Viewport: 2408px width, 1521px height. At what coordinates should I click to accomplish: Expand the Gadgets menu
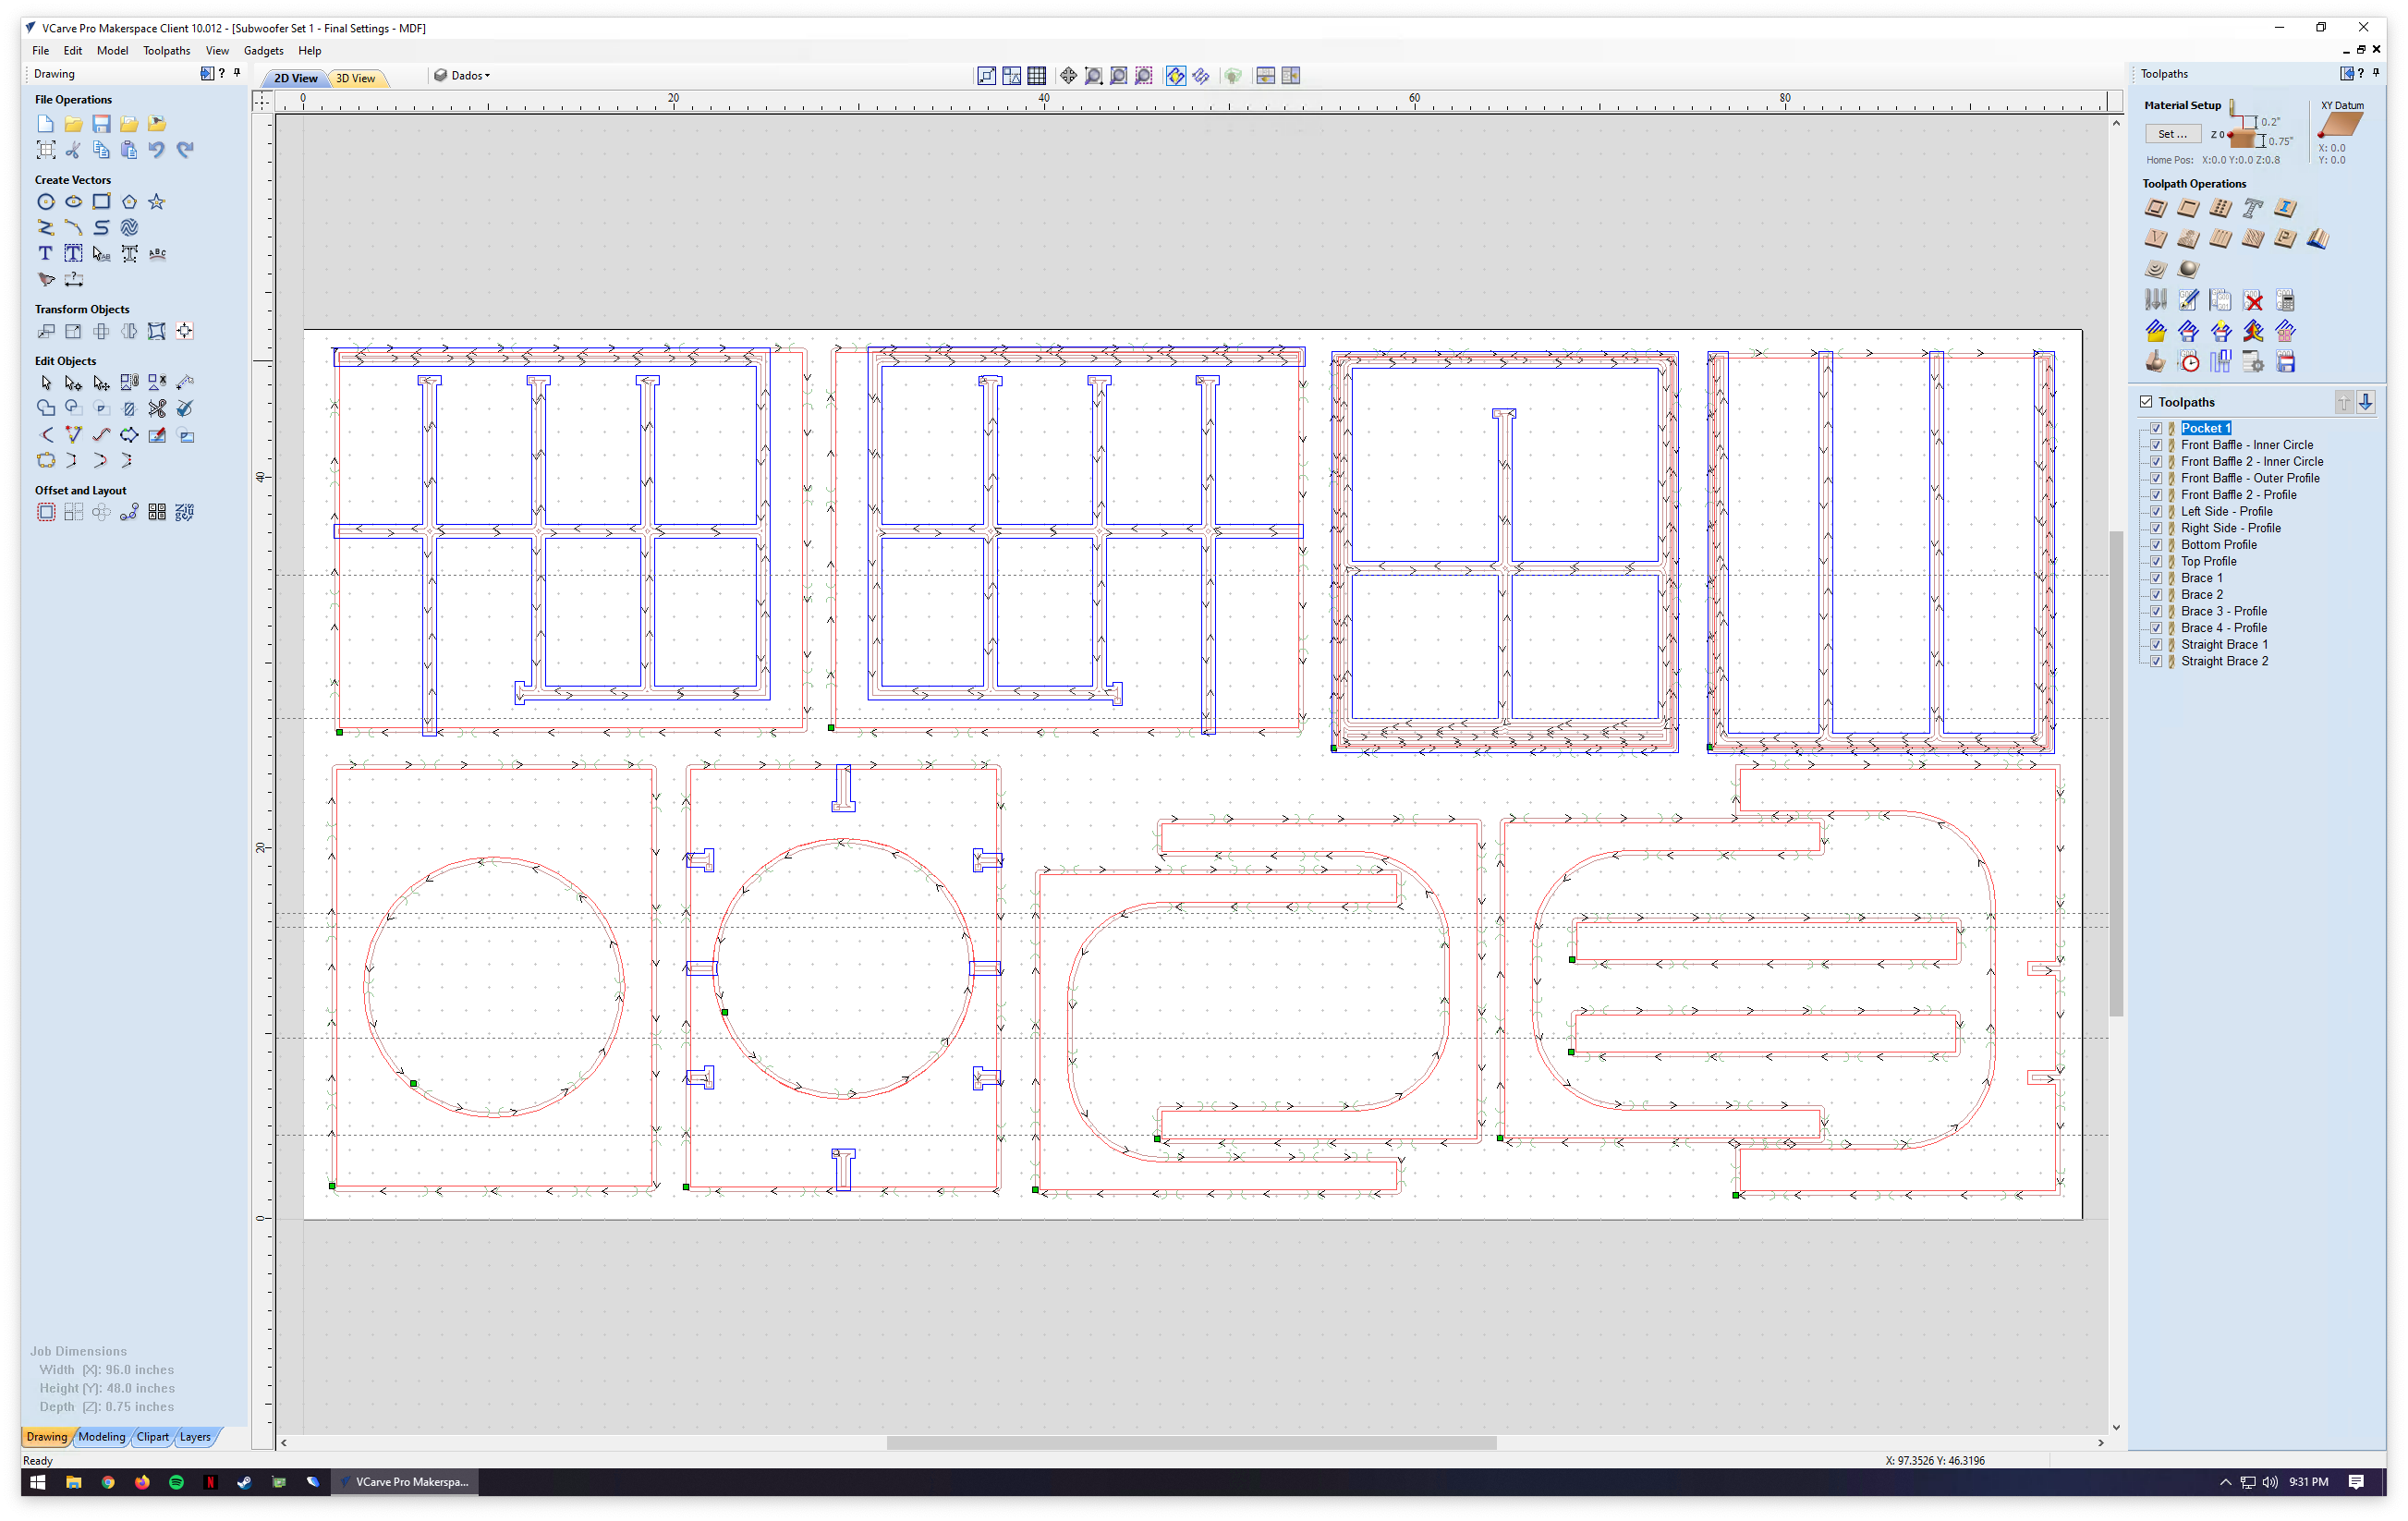(x=263, y=51)
